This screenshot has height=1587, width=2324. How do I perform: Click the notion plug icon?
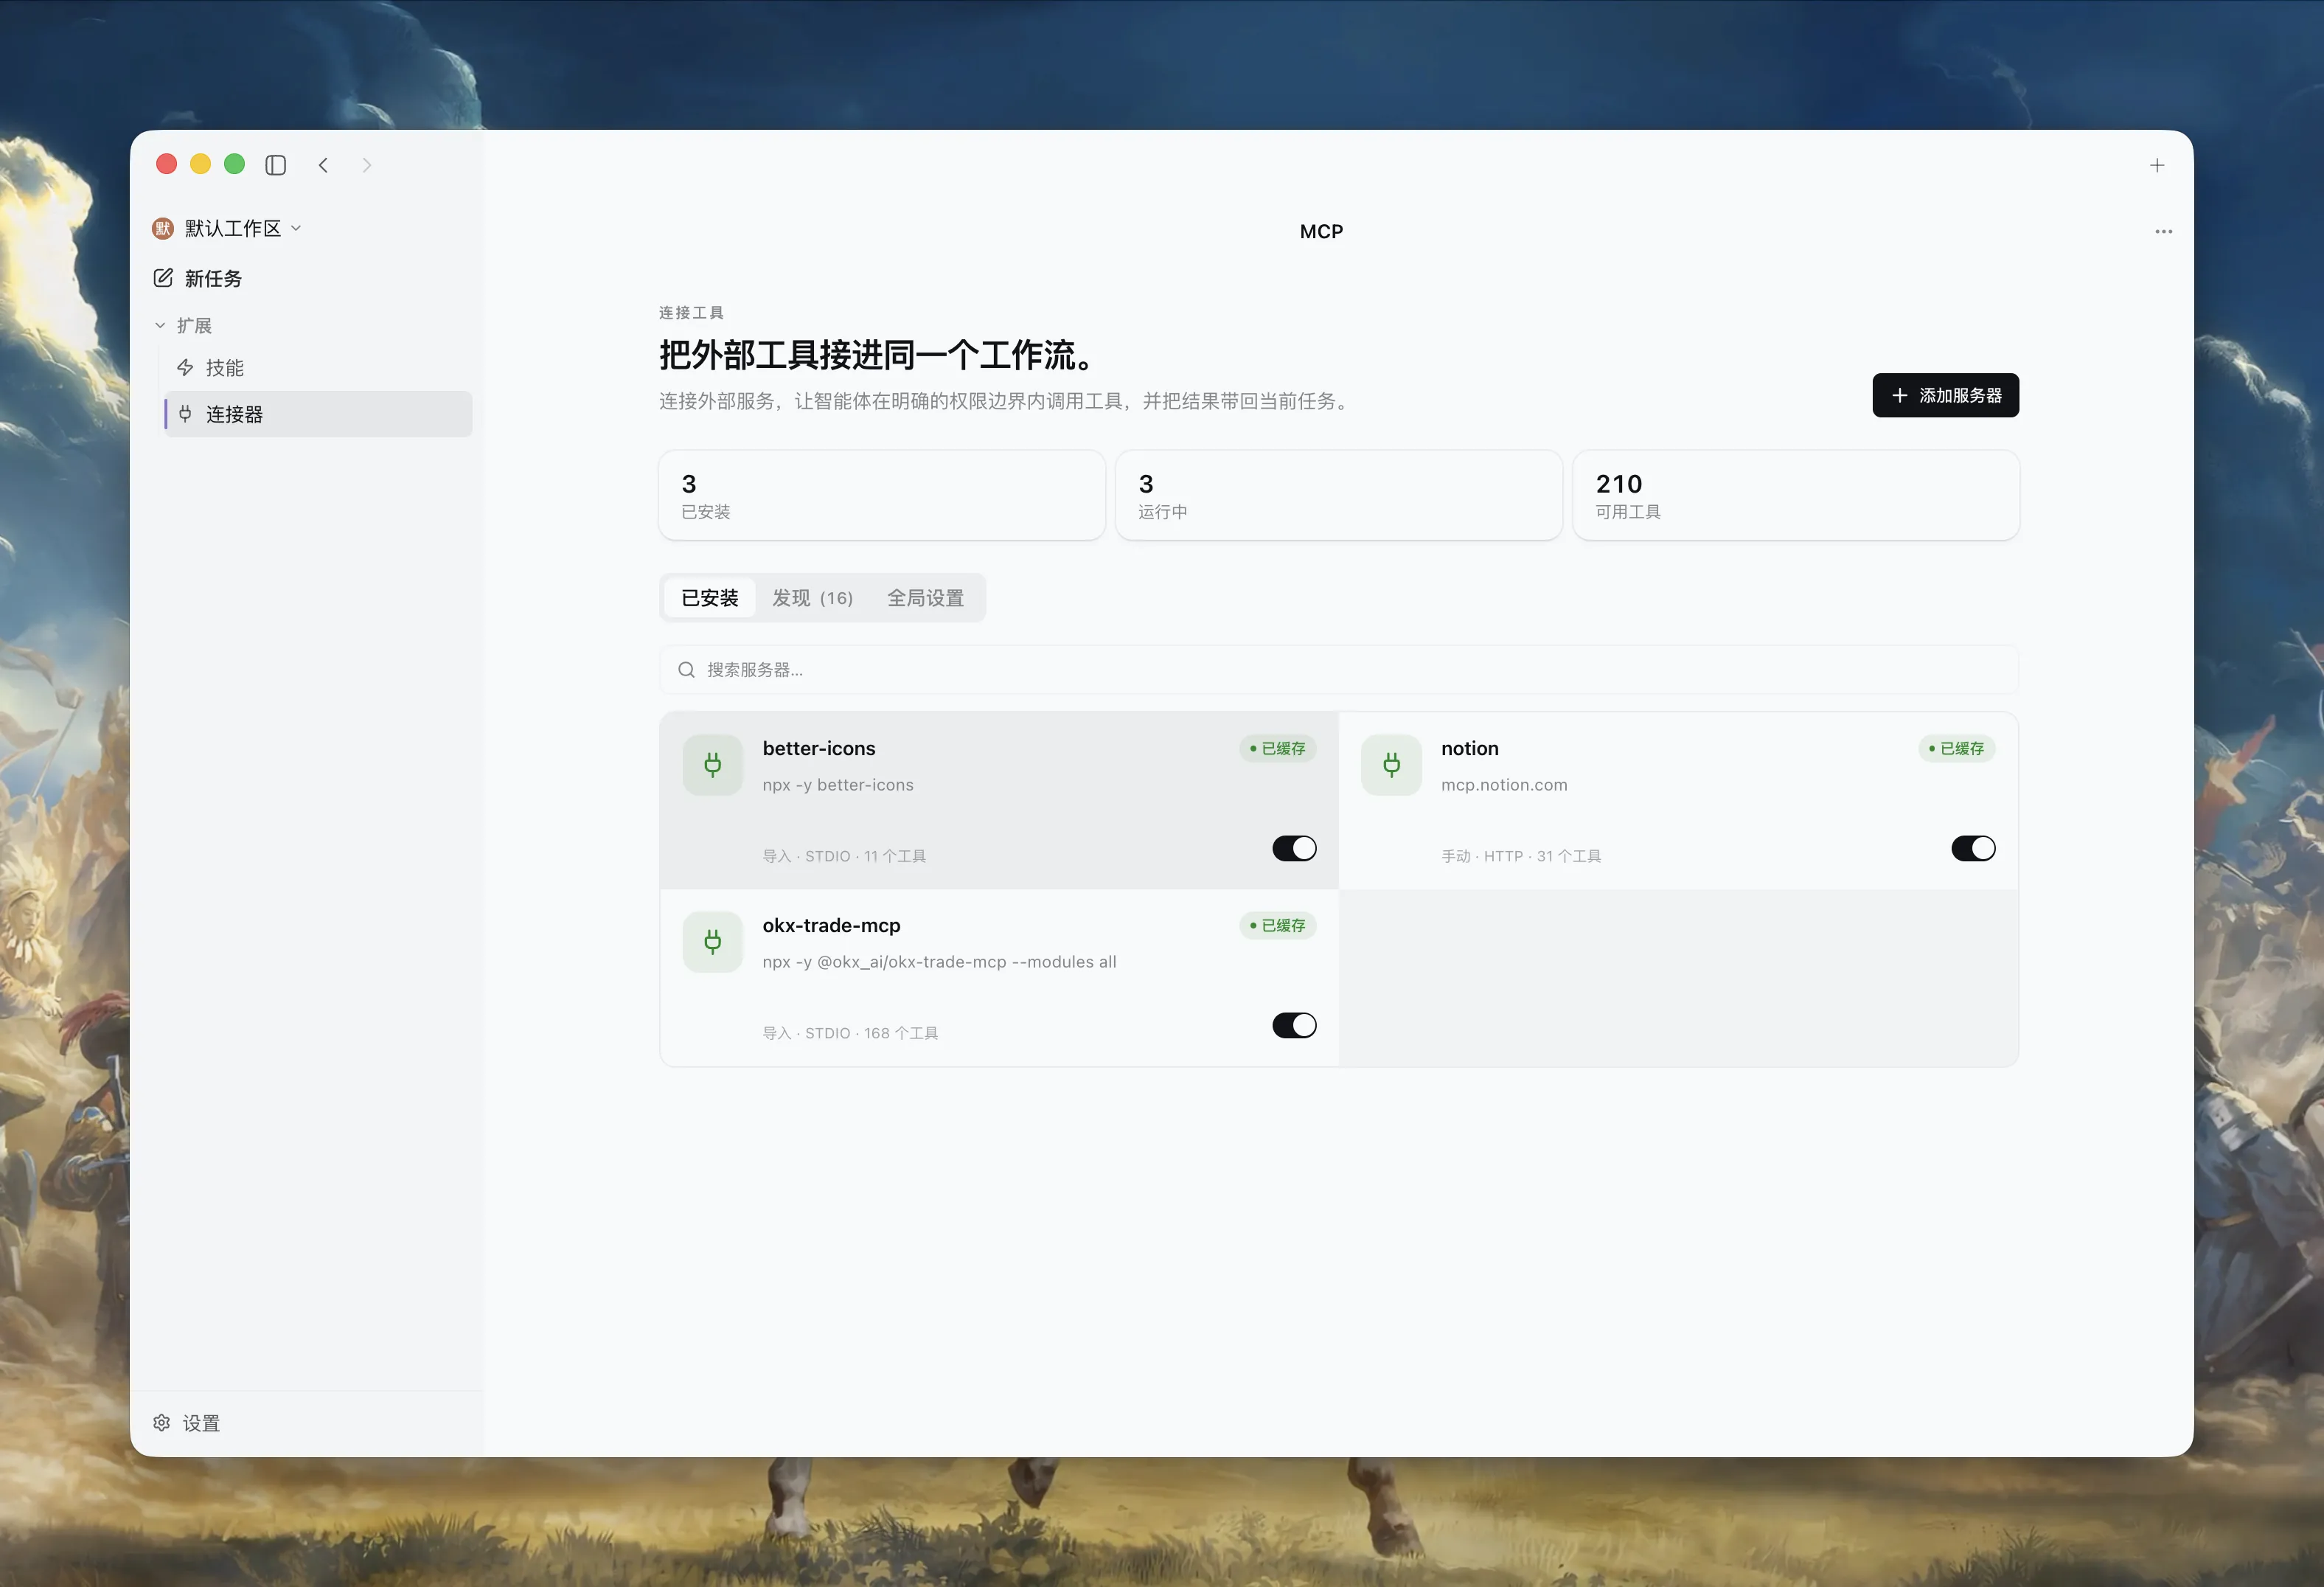[x=1391, y=765]
